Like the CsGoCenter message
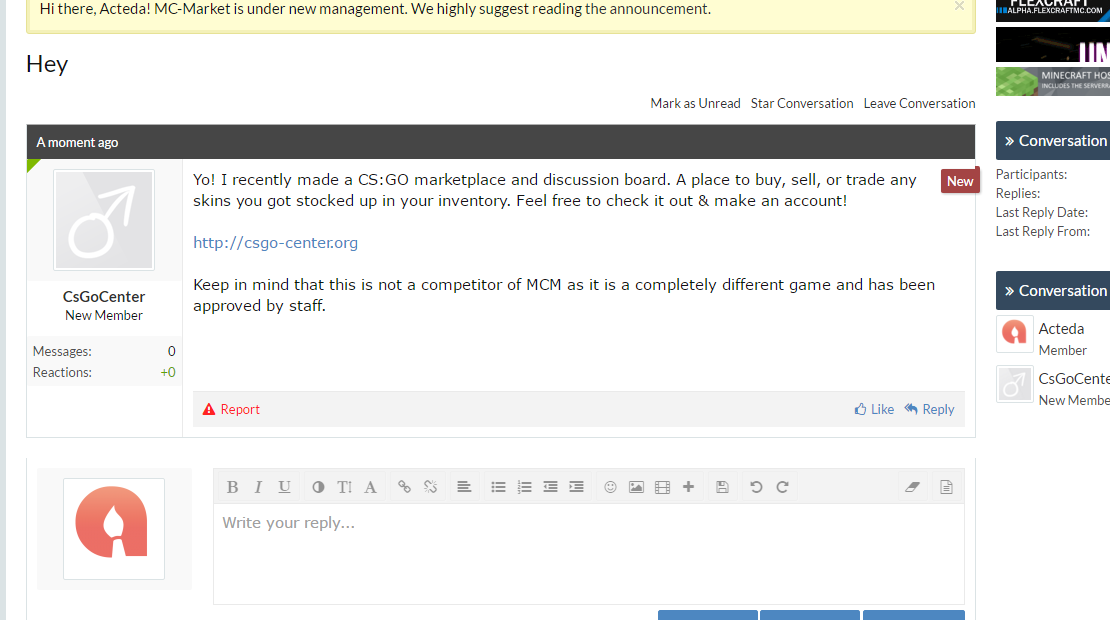This screenshot has width=1110, height=620. tap(874, 409)
